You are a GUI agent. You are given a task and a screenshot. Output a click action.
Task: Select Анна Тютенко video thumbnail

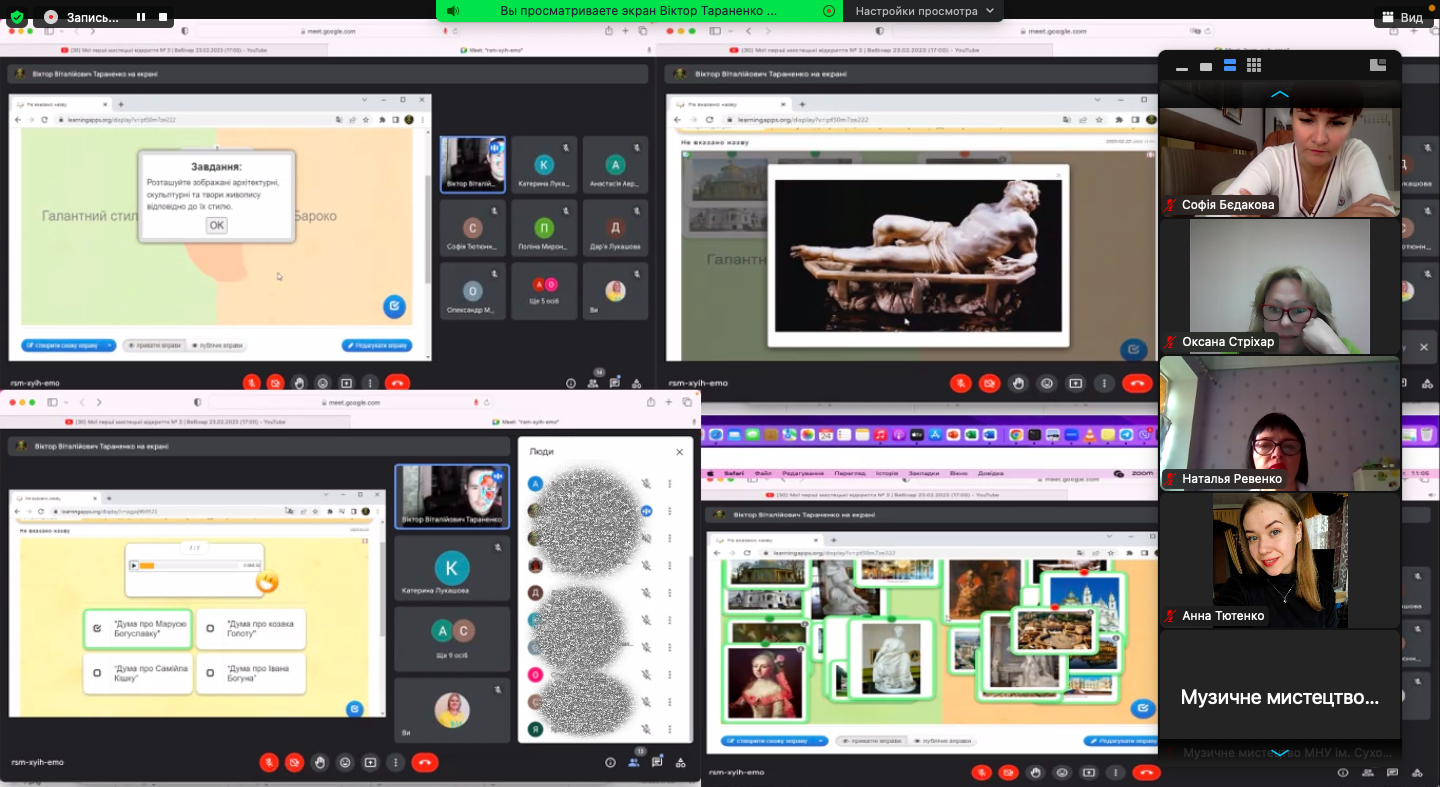point(1279,560)
